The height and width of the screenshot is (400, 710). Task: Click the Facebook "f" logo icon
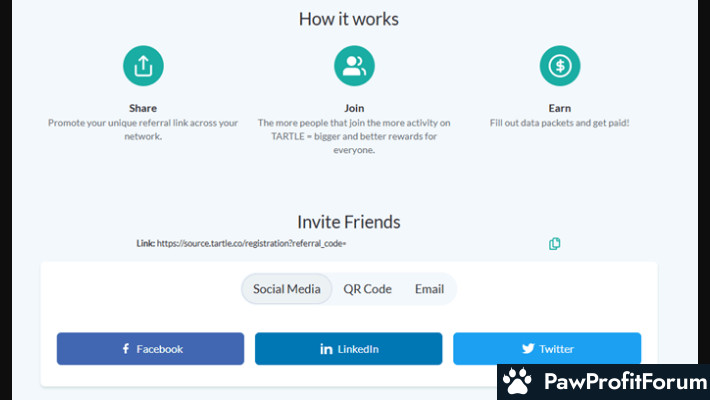[x=126, y=349]
